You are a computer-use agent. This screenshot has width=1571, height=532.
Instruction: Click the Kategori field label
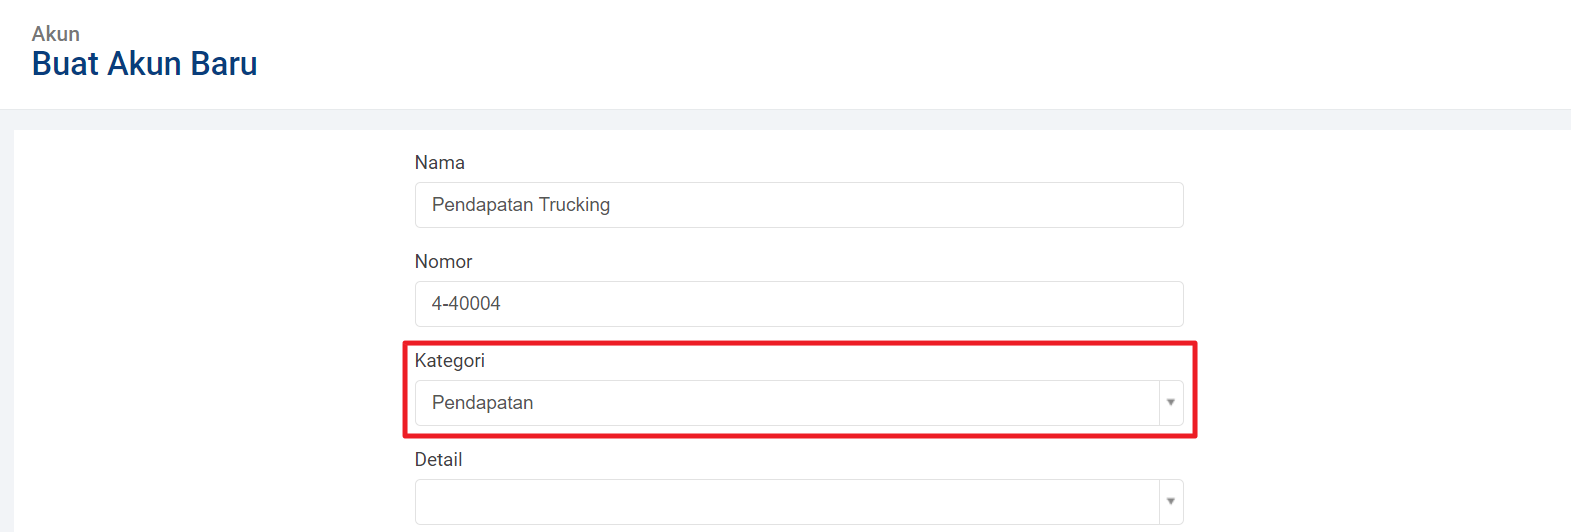pos(450,361)
